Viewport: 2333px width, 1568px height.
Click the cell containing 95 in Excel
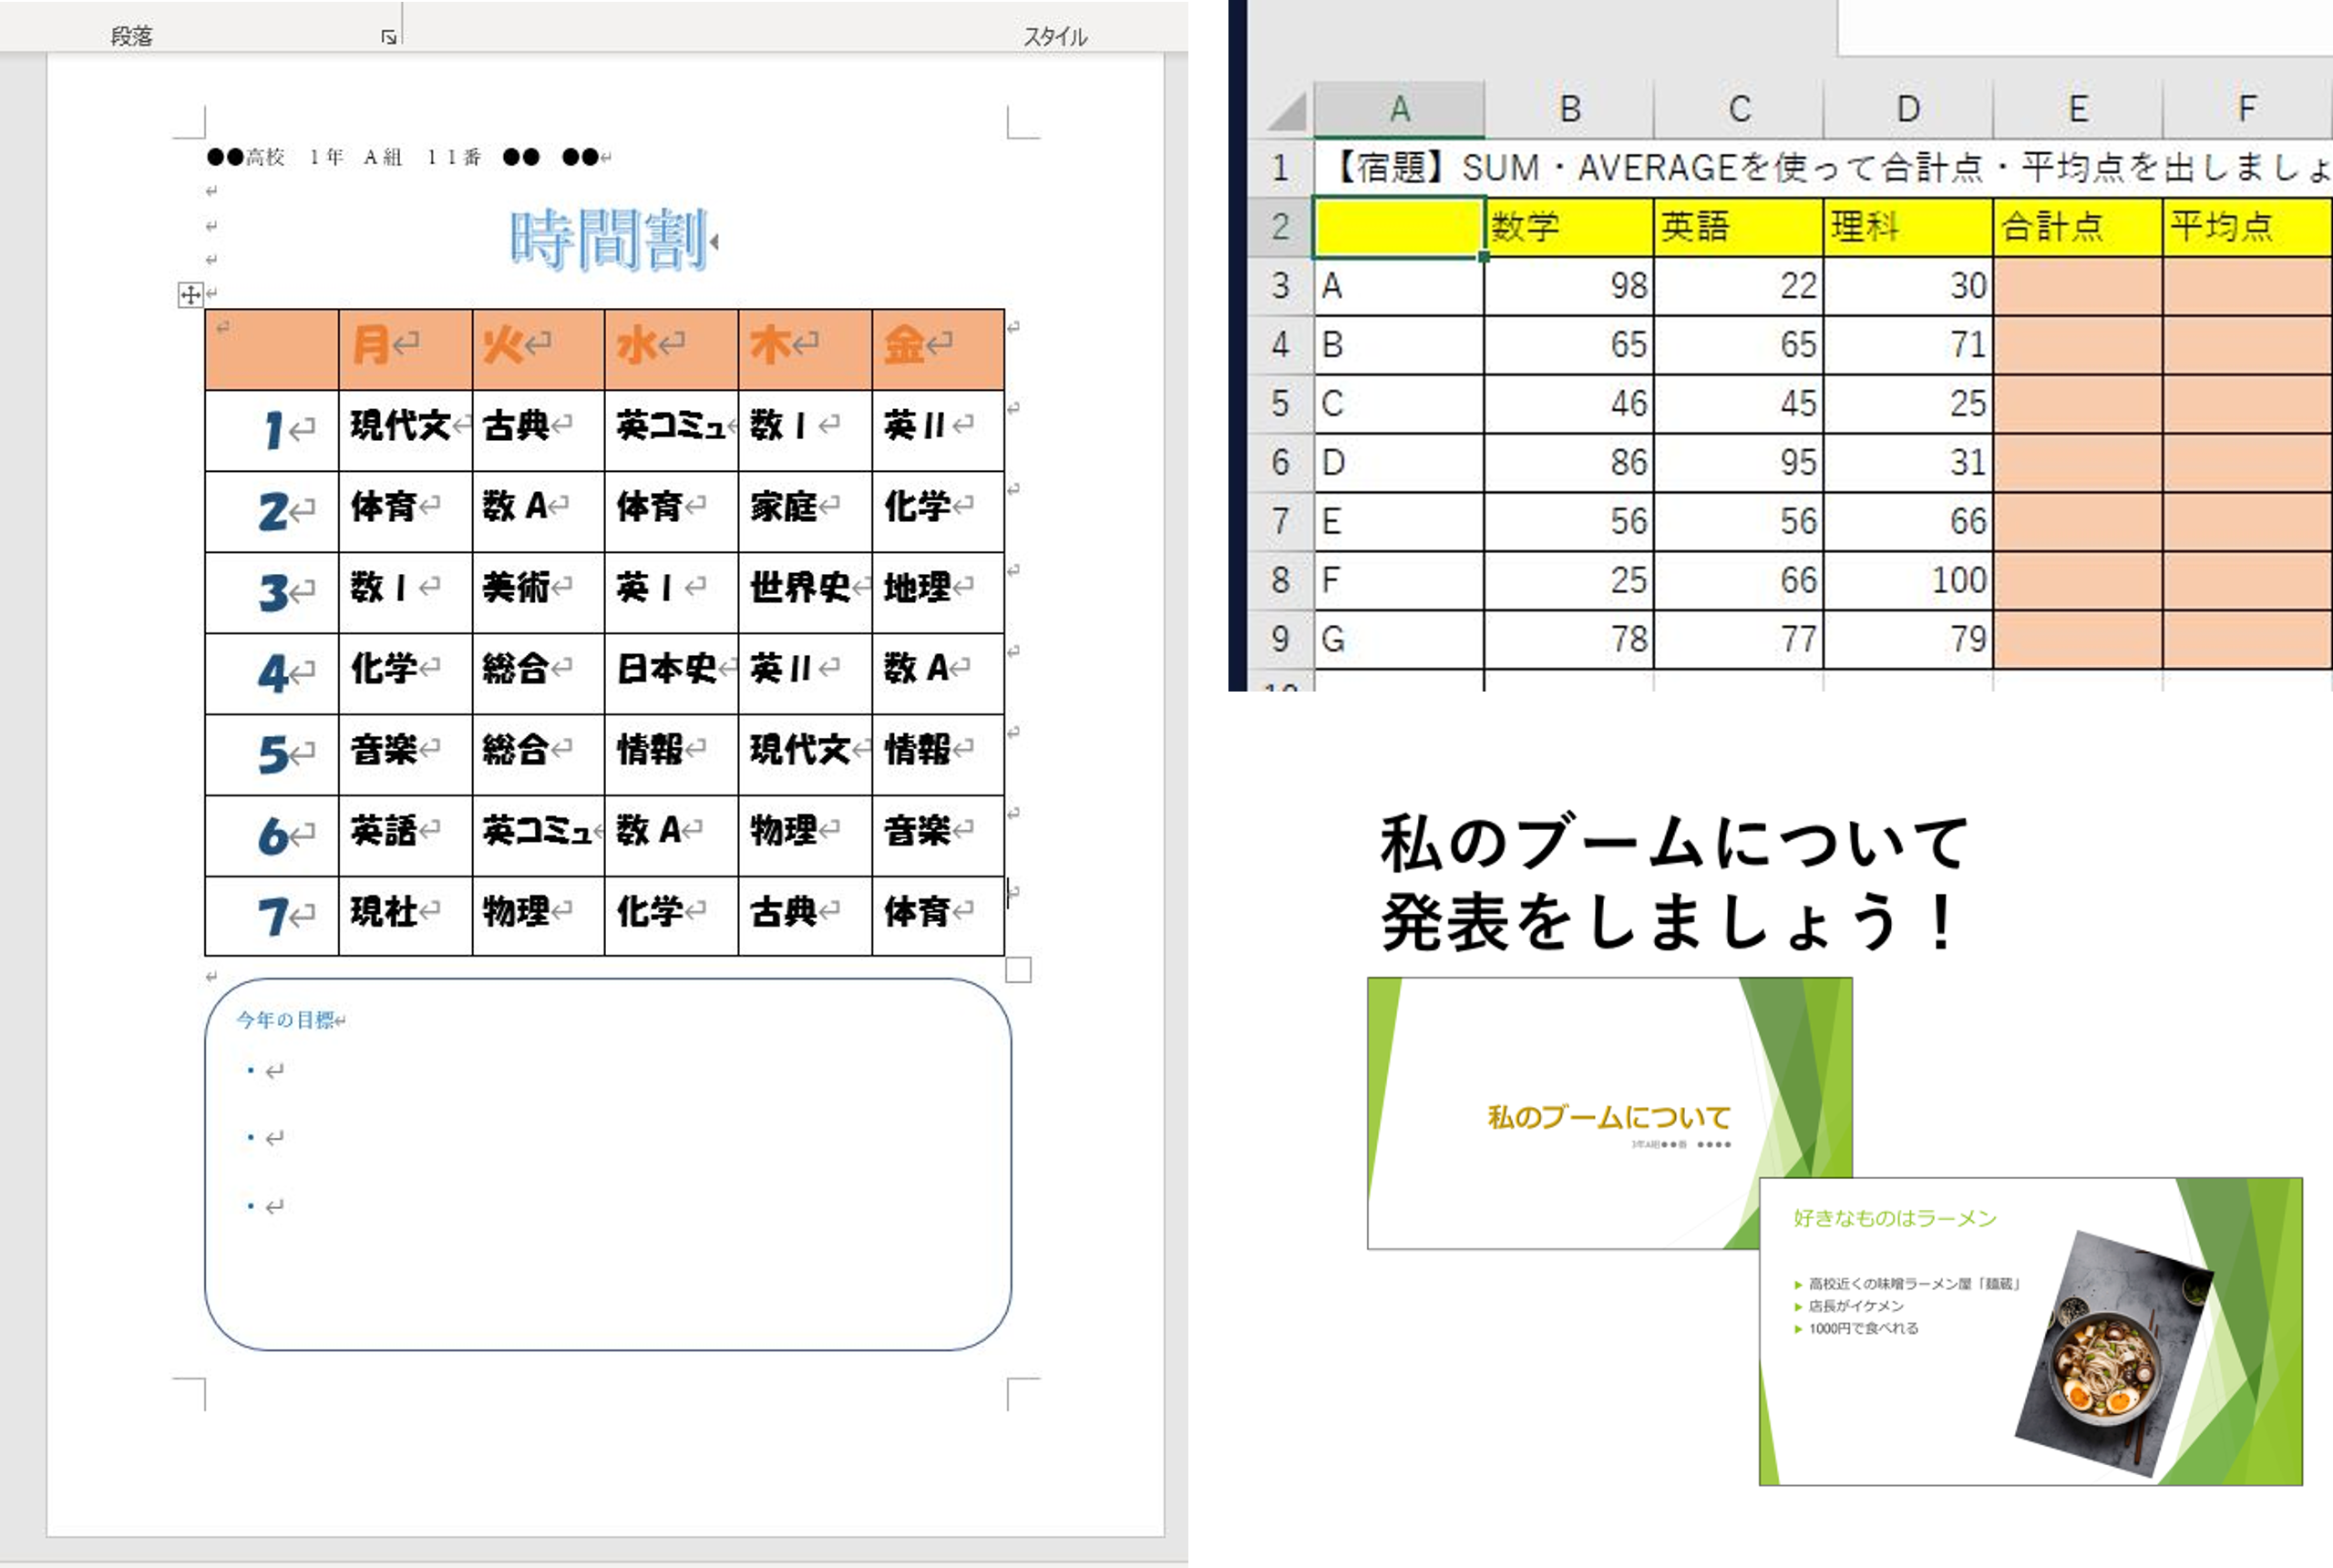pos(1739,463)
